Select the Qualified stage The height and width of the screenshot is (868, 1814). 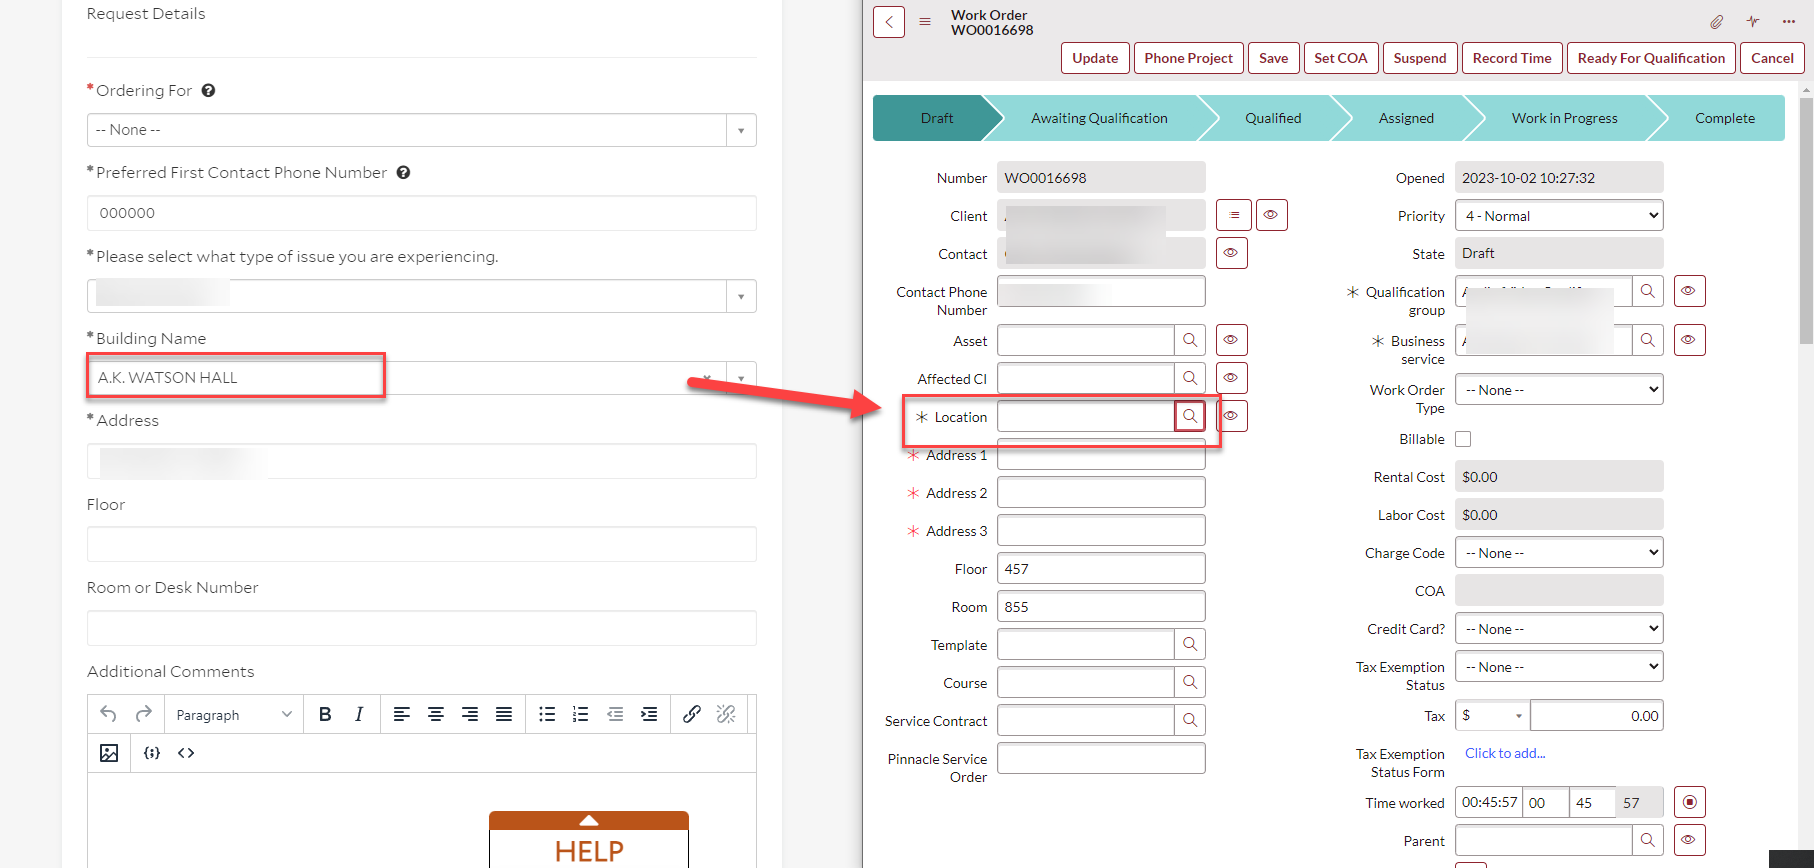point(1273,118)
